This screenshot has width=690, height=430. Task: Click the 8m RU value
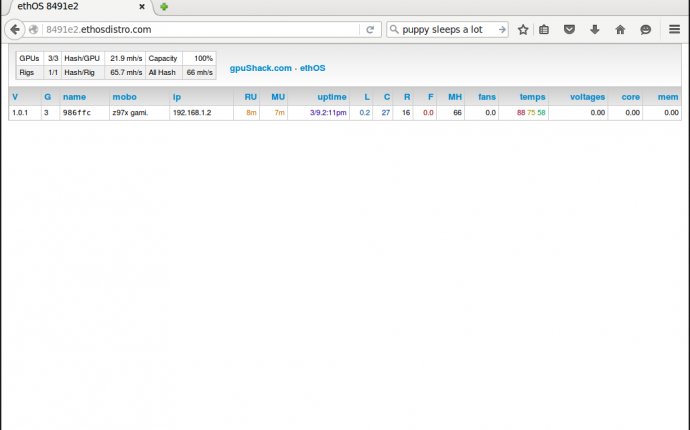[x=251, y=113]
